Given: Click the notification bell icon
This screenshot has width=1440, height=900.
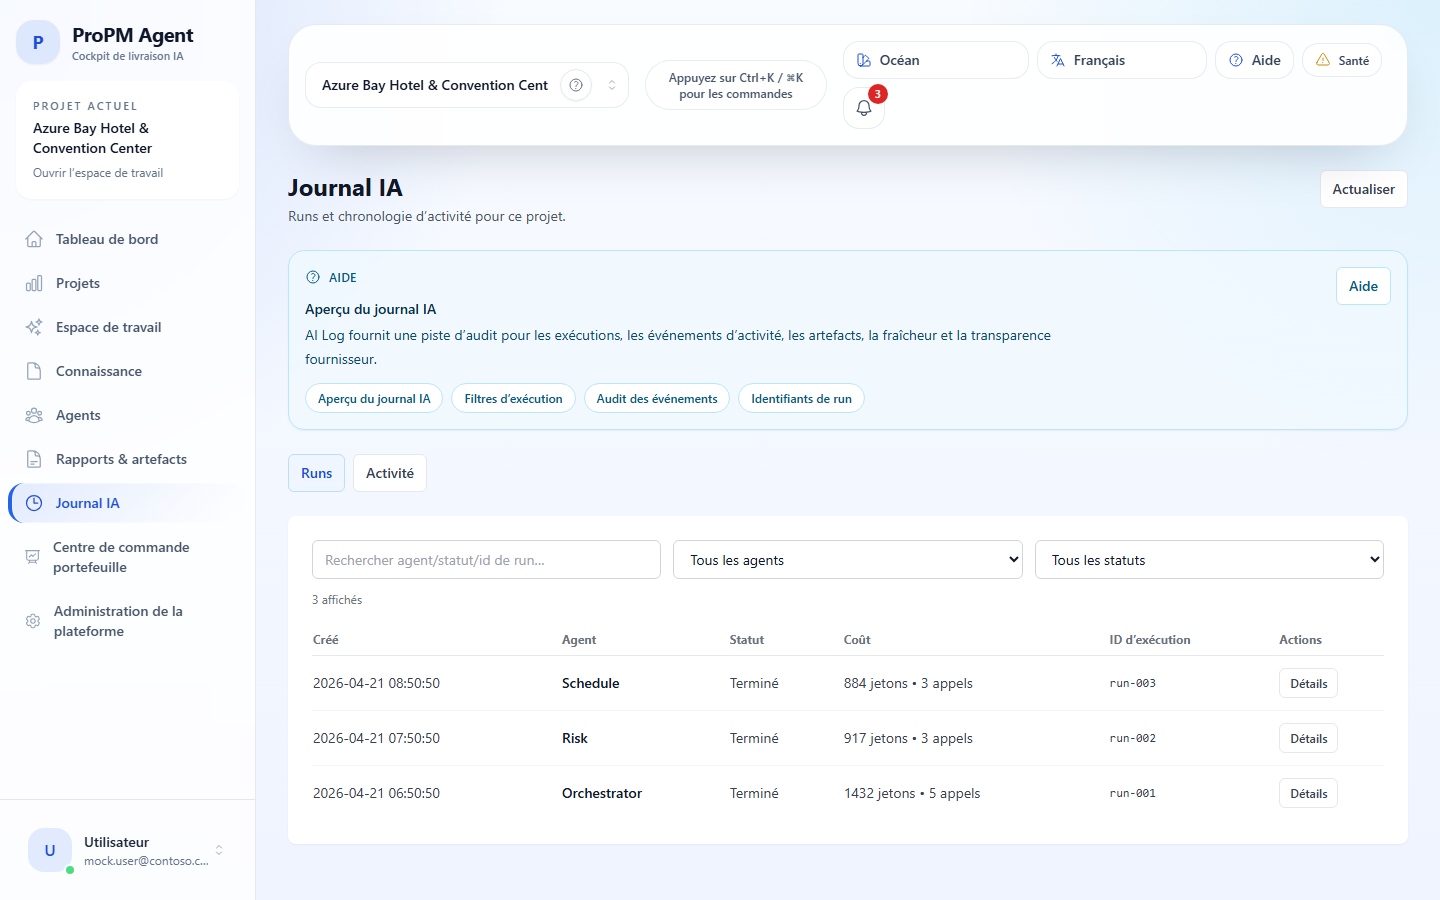Looking at the screenshot, I should [x=864, y=108].
